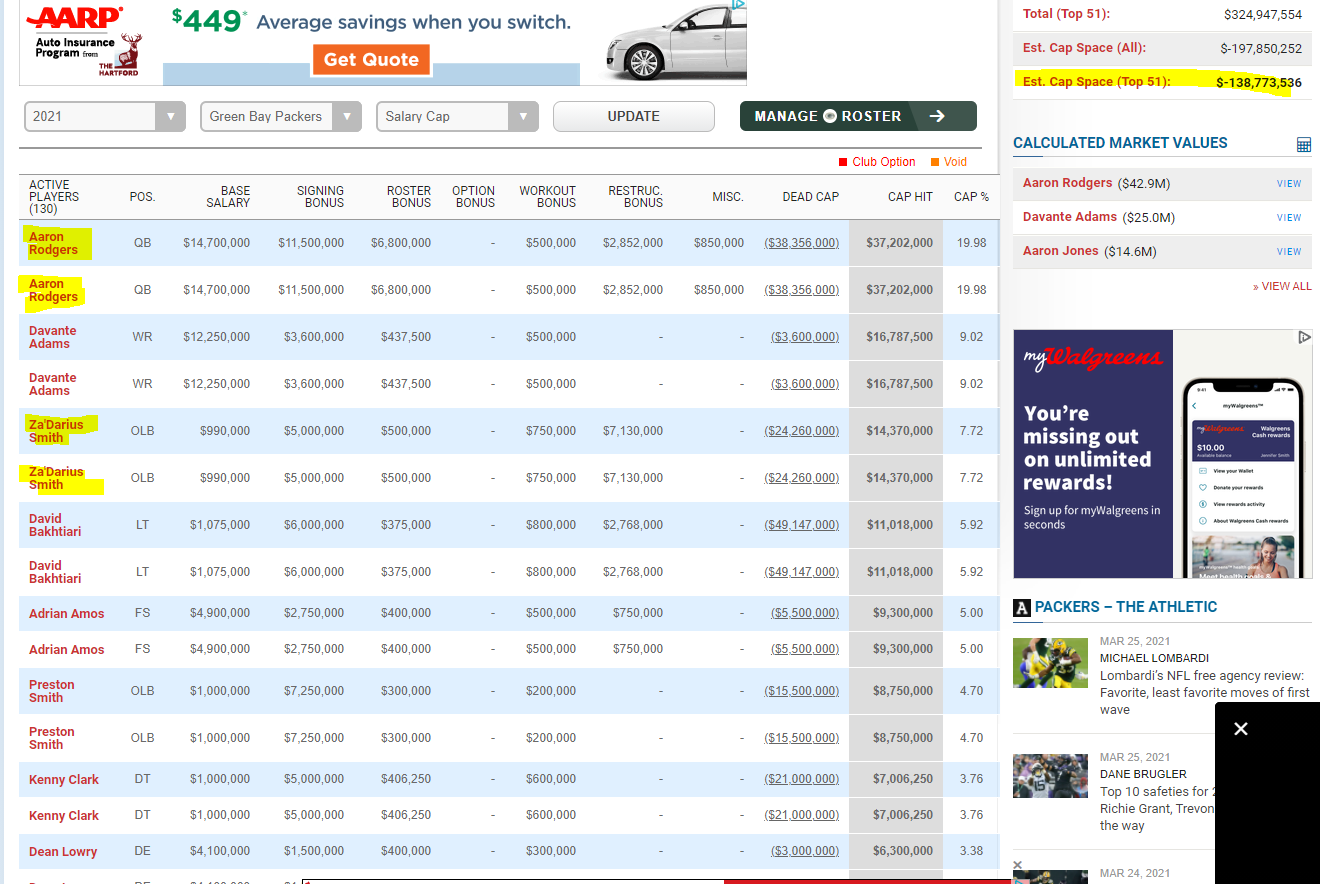Open the Green Bay Packers team dropdown

[281, 116]
